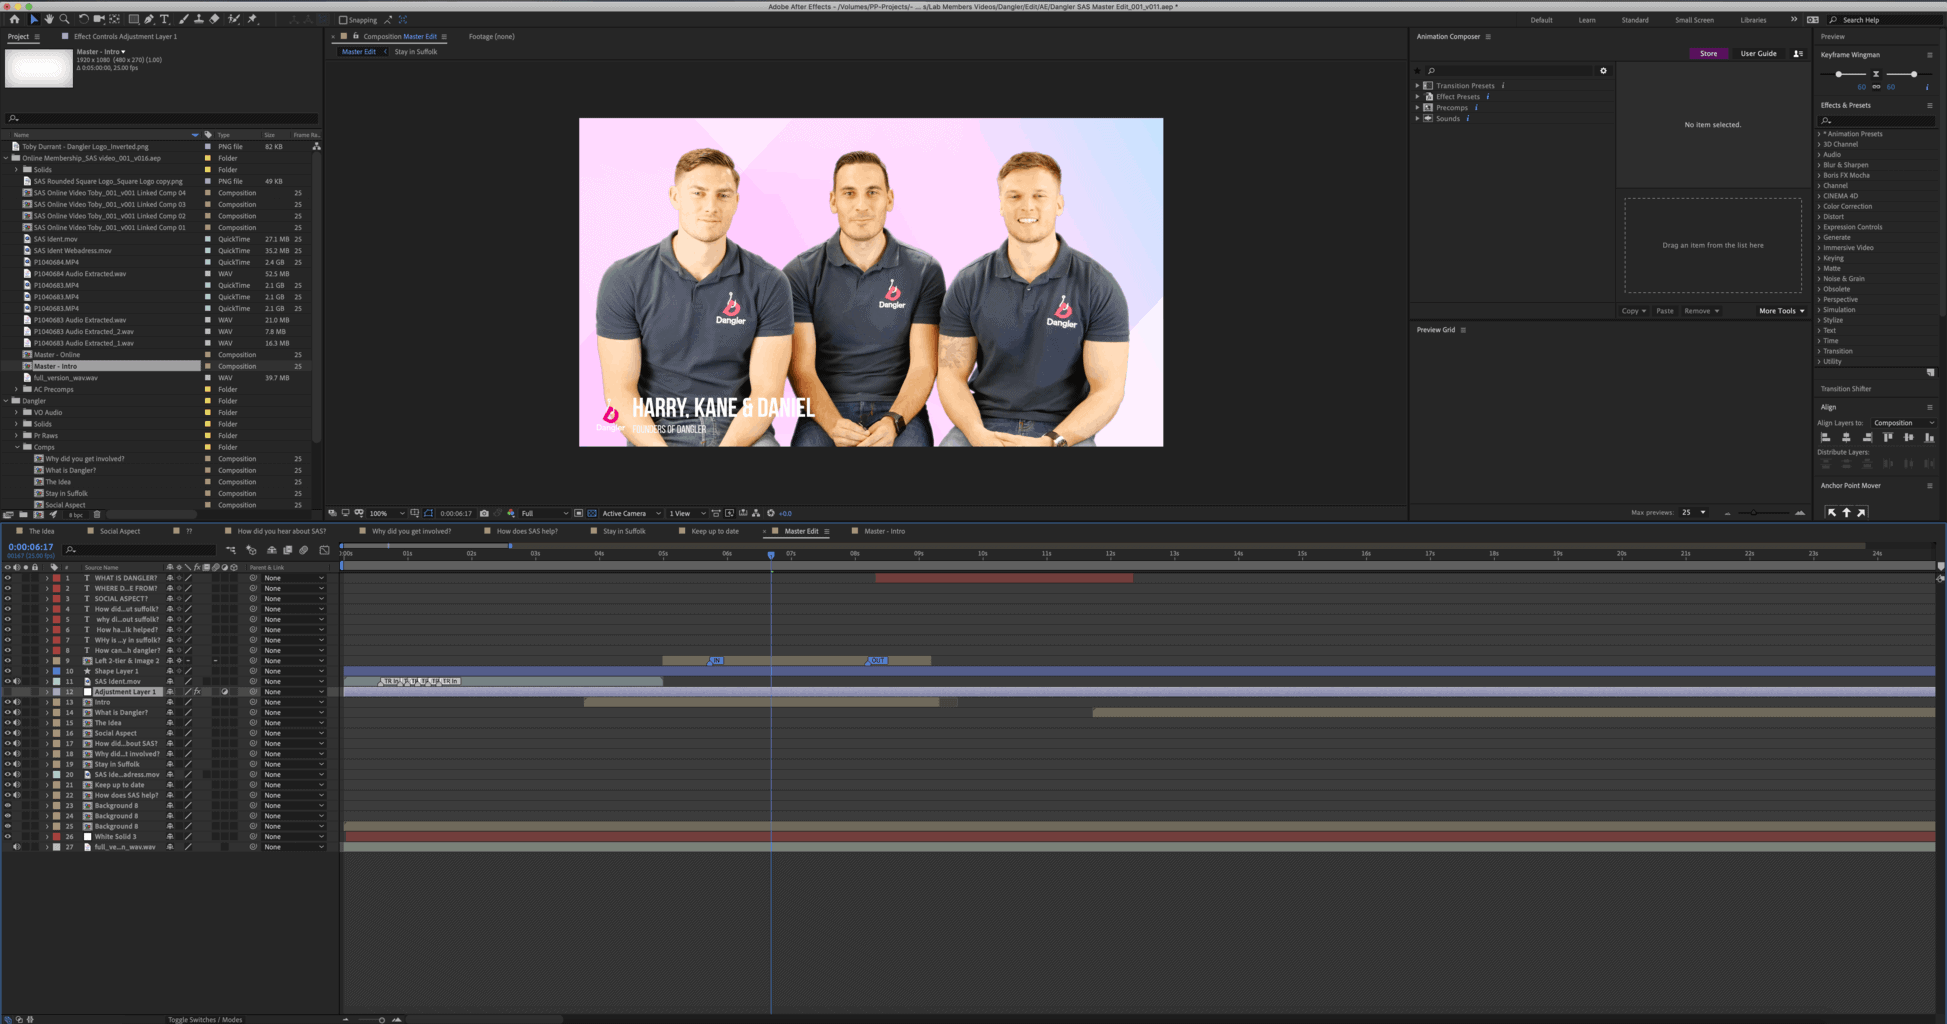Open Animation Composer settings gear
1947x1024 pixels.
click(x=1603, y=71)
